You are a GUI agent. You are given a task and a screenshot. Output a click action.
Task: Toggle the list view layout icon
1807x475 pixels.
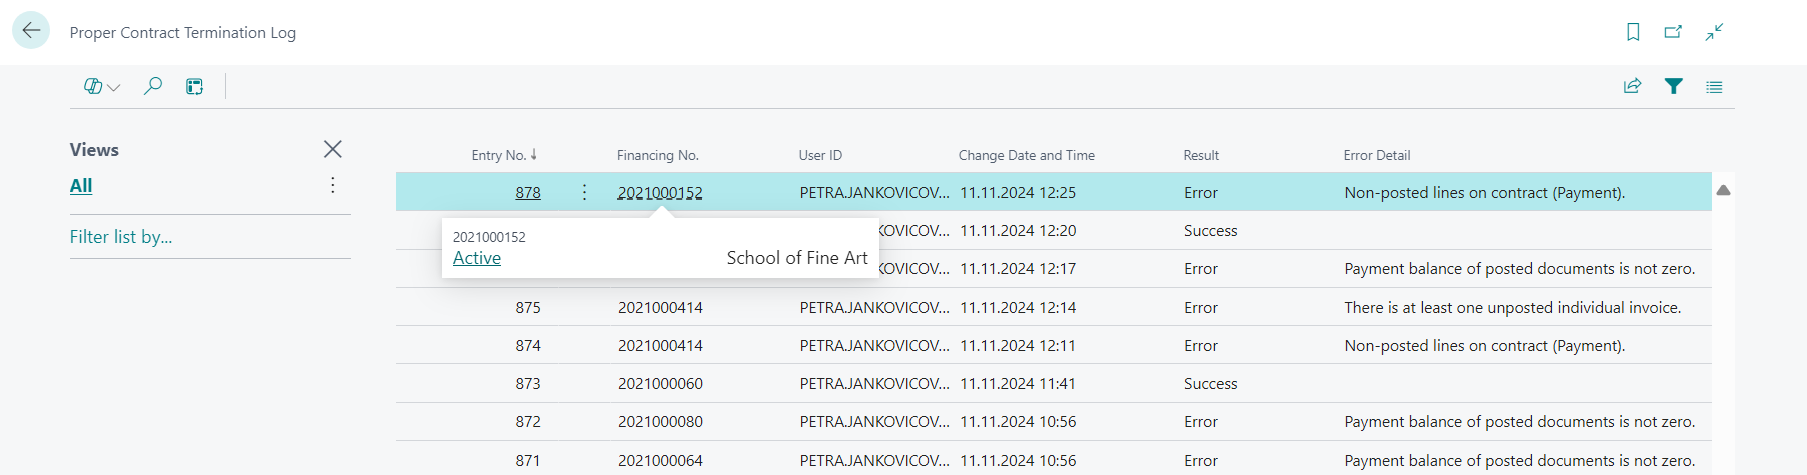click(1714, 87)
